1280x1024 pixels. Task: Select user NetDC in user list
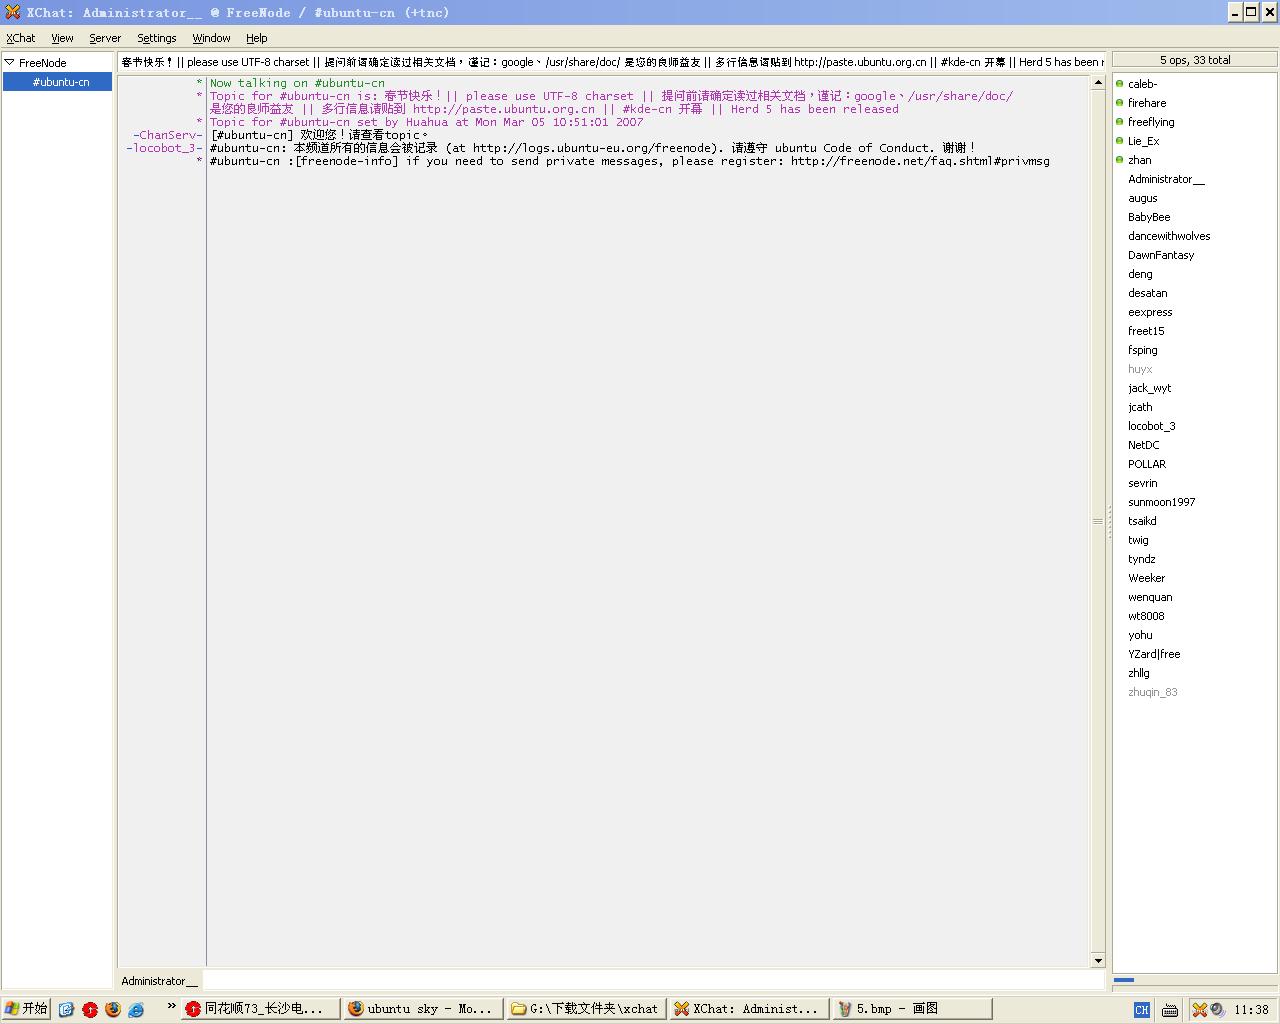point(1144,445)
